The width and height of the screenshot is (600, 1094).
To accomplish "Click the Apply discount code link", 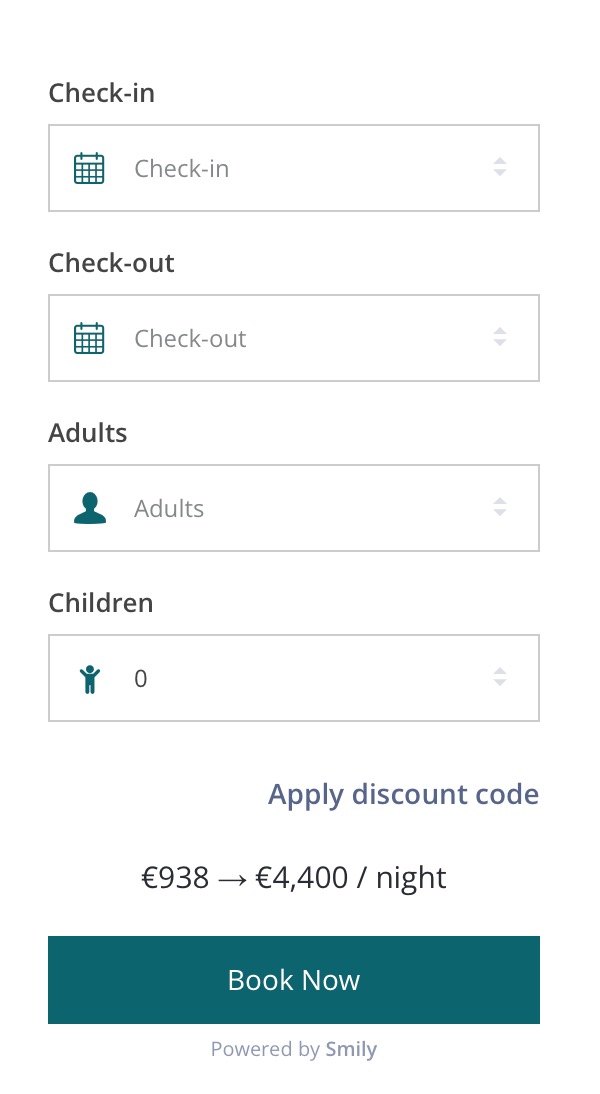I will (403, 794).
